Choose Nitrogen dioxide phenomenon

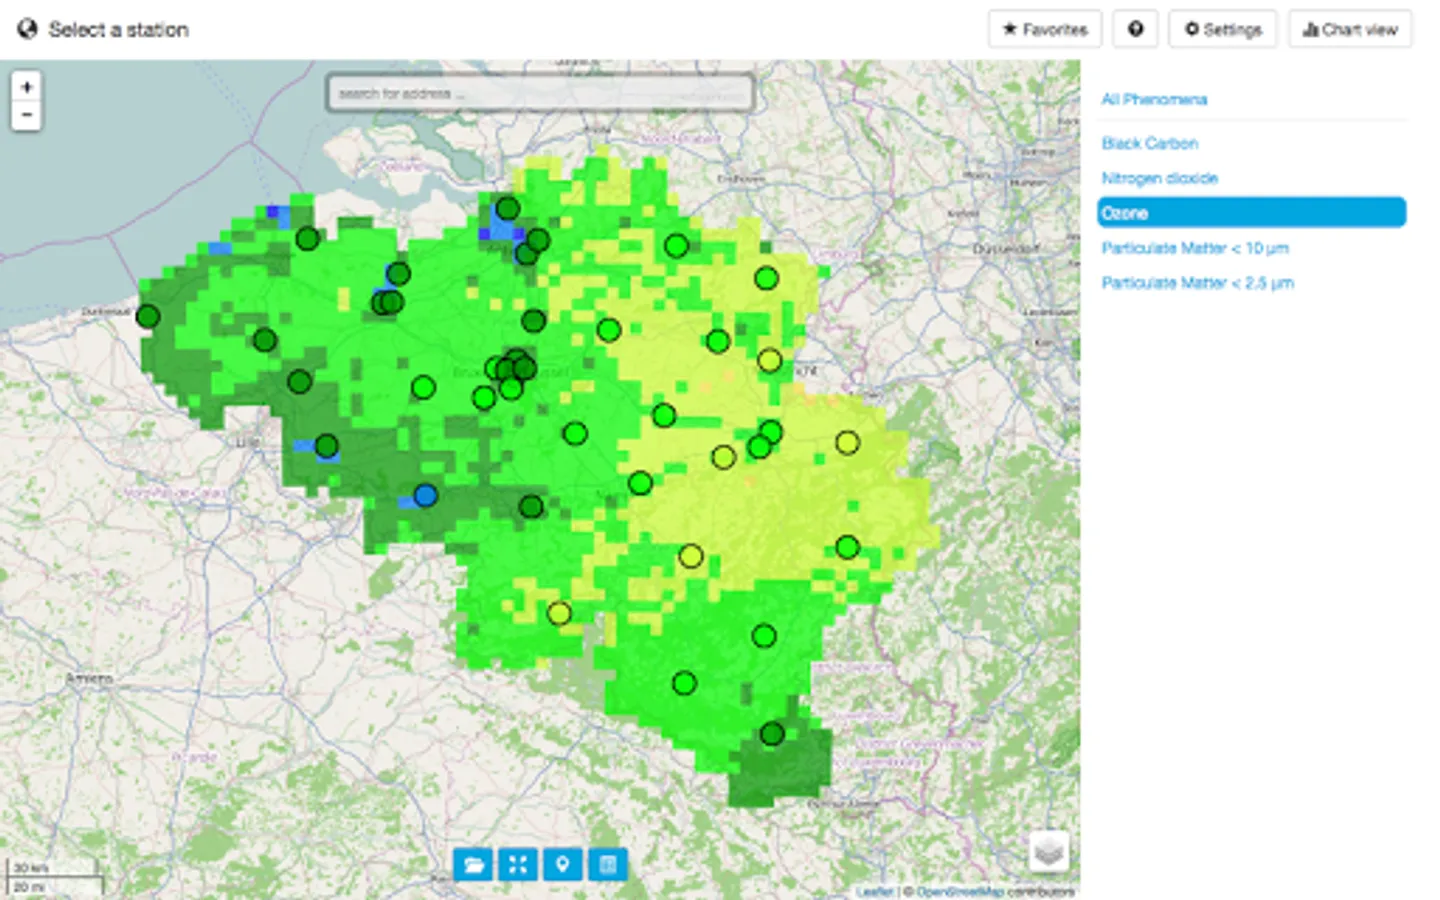pyautogui.click(x=1160, y=178)
